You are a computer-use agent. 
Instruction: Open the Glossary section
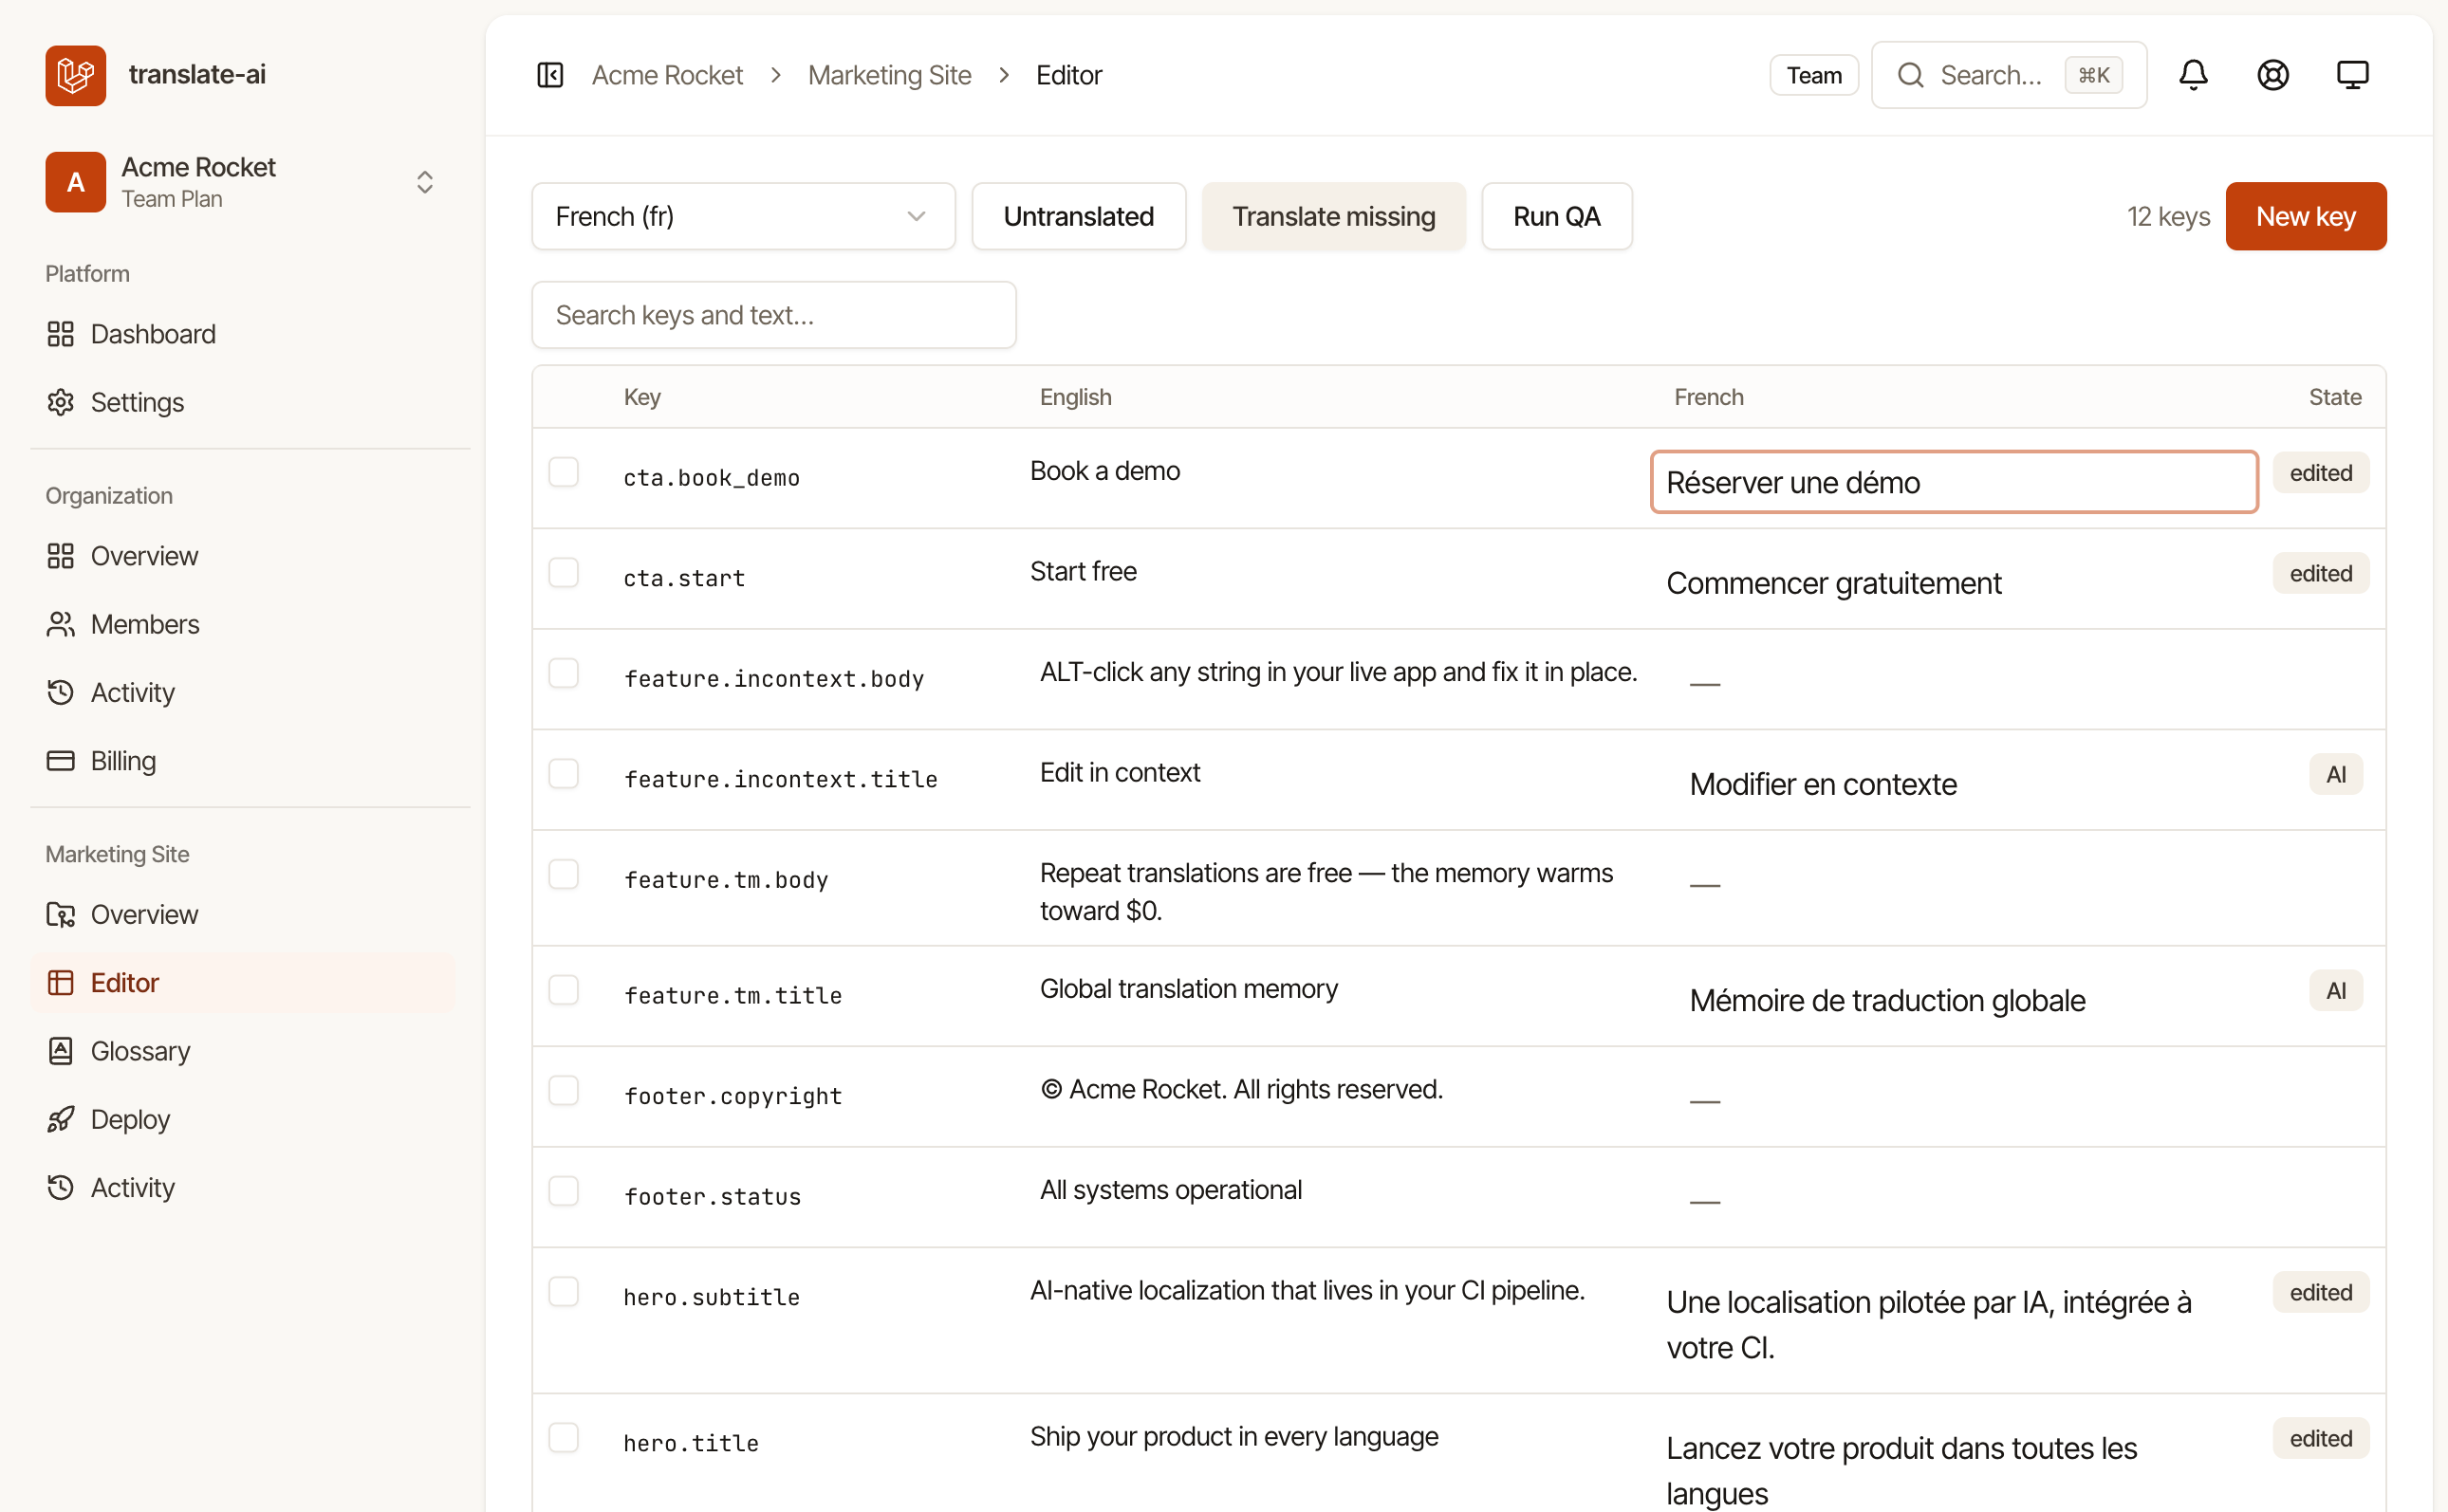[242, 1051]
